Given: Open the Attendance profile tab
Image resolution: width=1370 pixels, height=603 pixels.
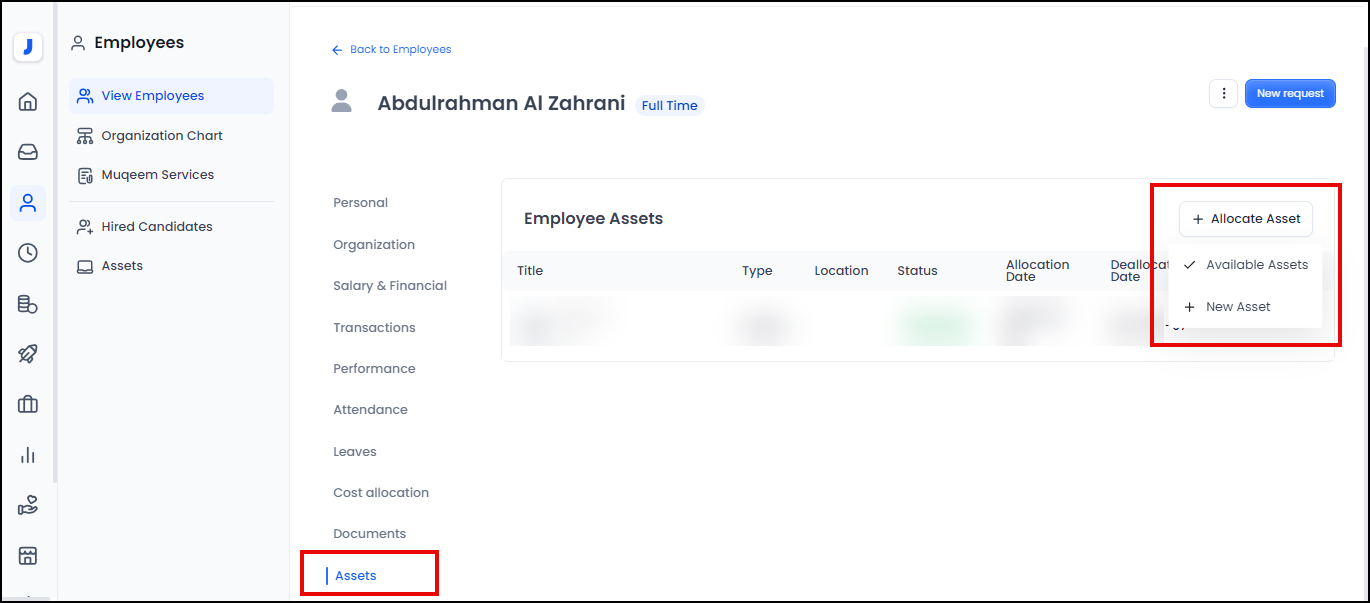Looking at the screenshot, I should 370,410.
